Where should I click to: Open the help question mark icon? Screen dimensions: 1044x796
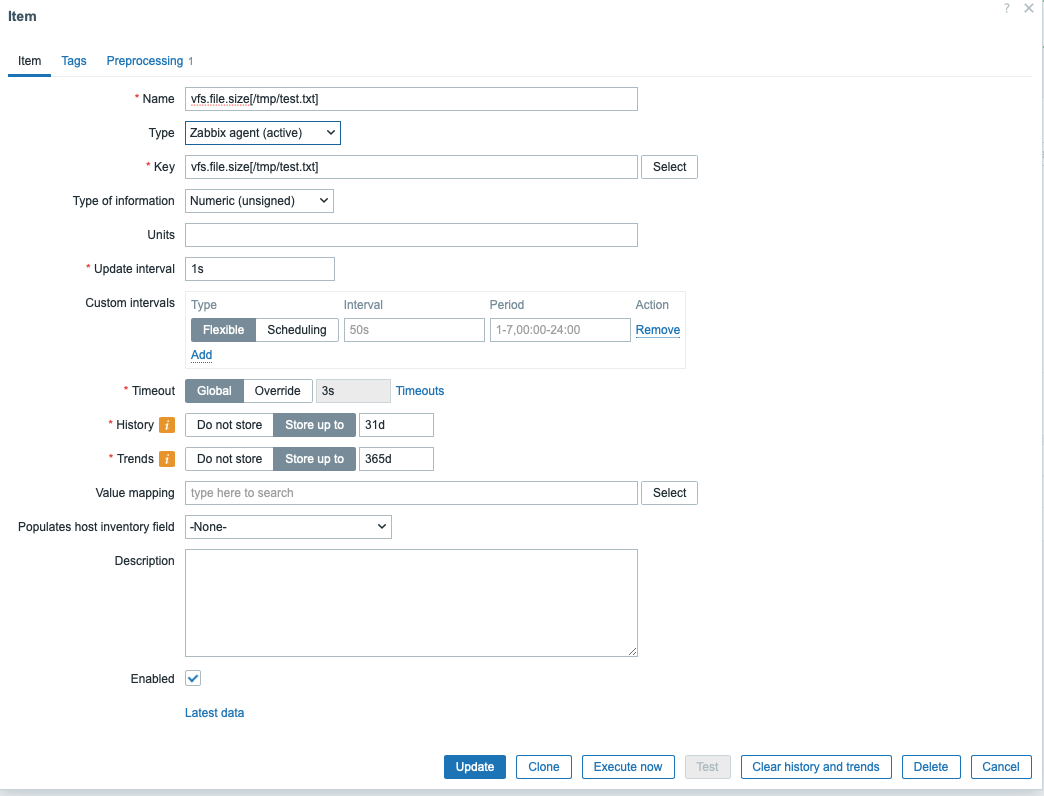click(x=1007, y=9)
